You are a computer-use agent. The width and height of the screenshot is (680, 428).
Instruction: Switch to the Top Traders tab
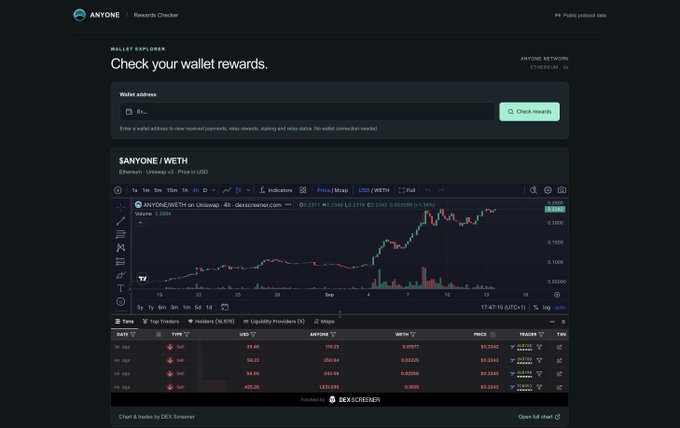(x=160, y=321)
